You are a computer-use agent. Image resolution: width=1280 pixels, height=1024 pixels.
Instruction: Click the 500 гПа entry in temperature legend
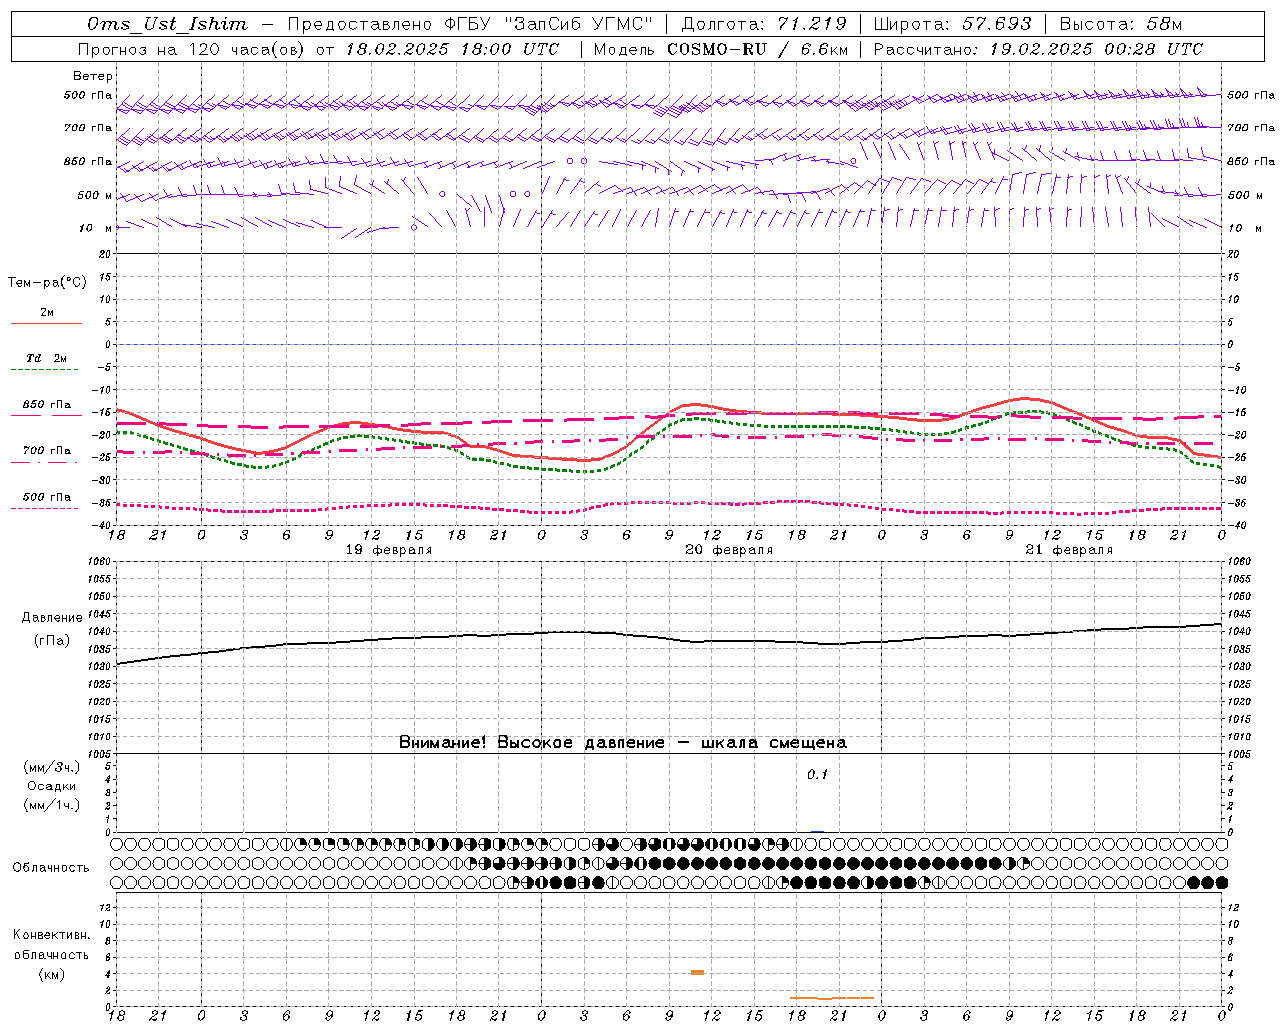47,497
